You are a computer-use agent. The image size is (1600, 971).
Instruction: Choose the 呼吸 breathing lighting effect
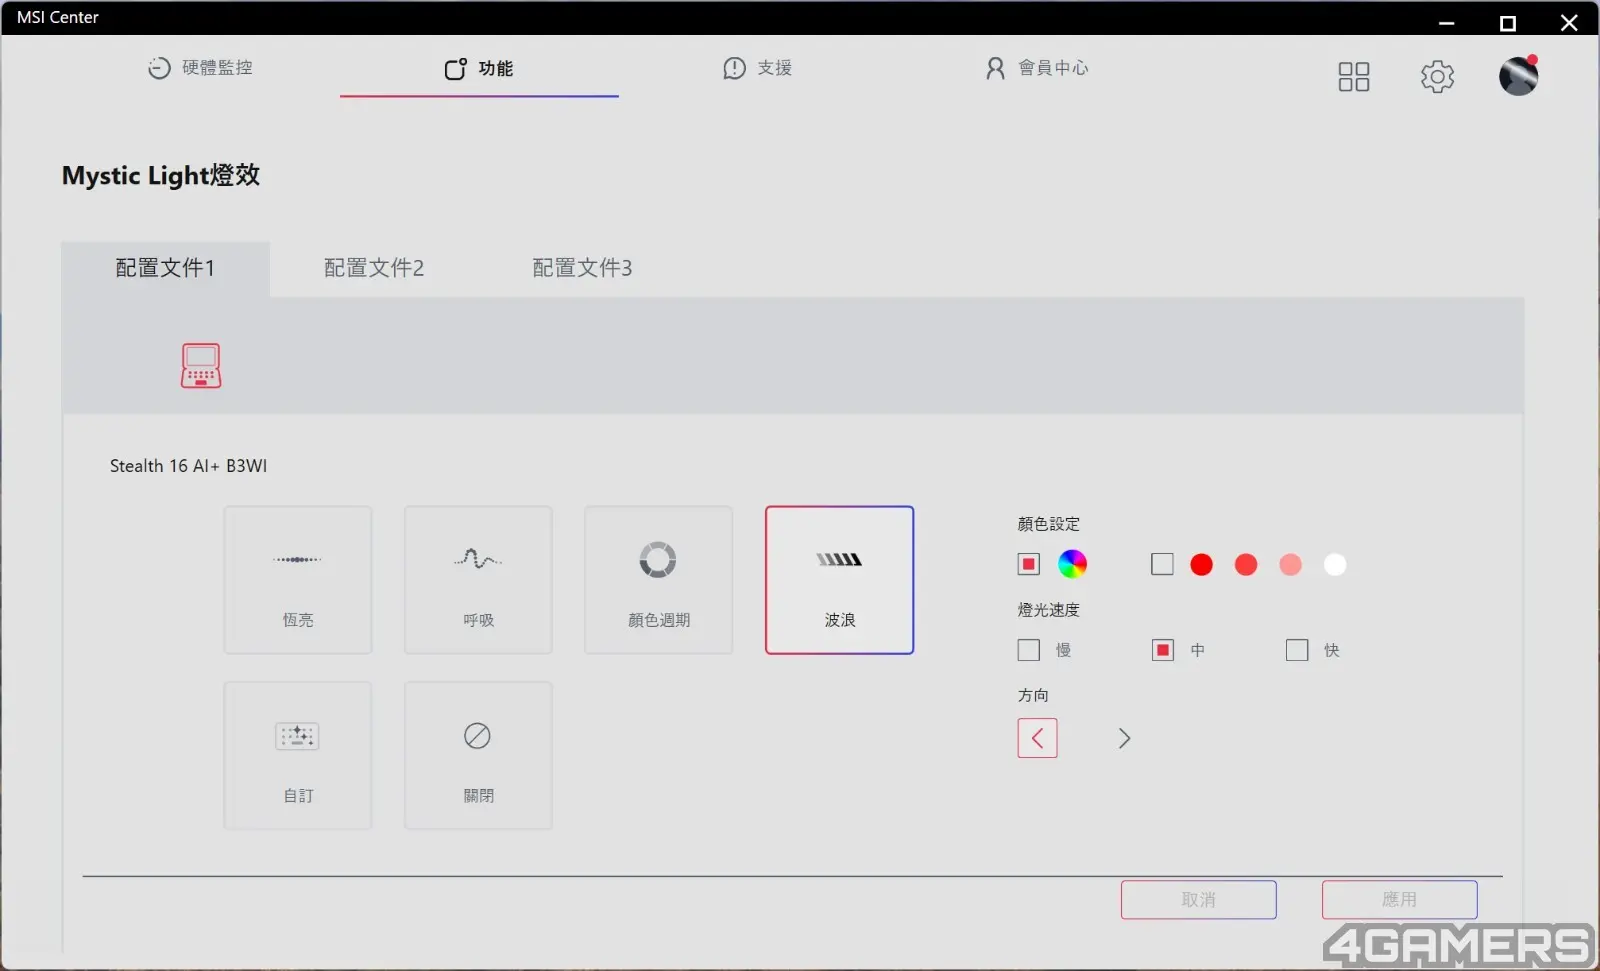[x=478, y=580]
